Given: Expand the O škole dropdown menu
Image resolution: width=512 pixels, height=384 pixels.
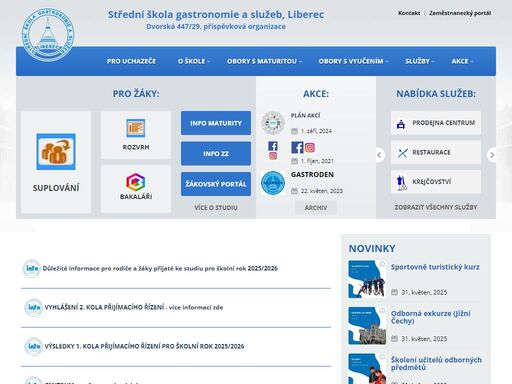Looking at the screenshot, I should 194,61.
